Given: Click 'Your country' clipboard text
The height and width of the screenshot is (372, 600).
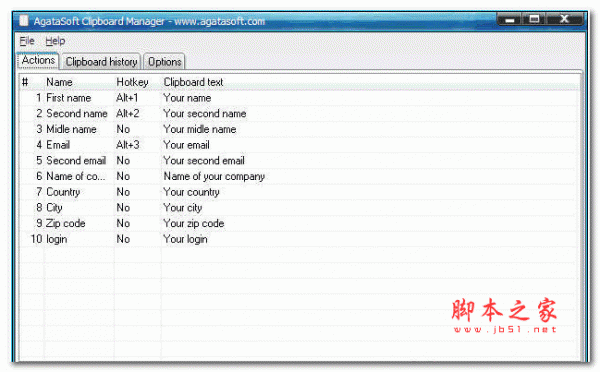Looking at the screenshot, I should (x=191, y=192).
